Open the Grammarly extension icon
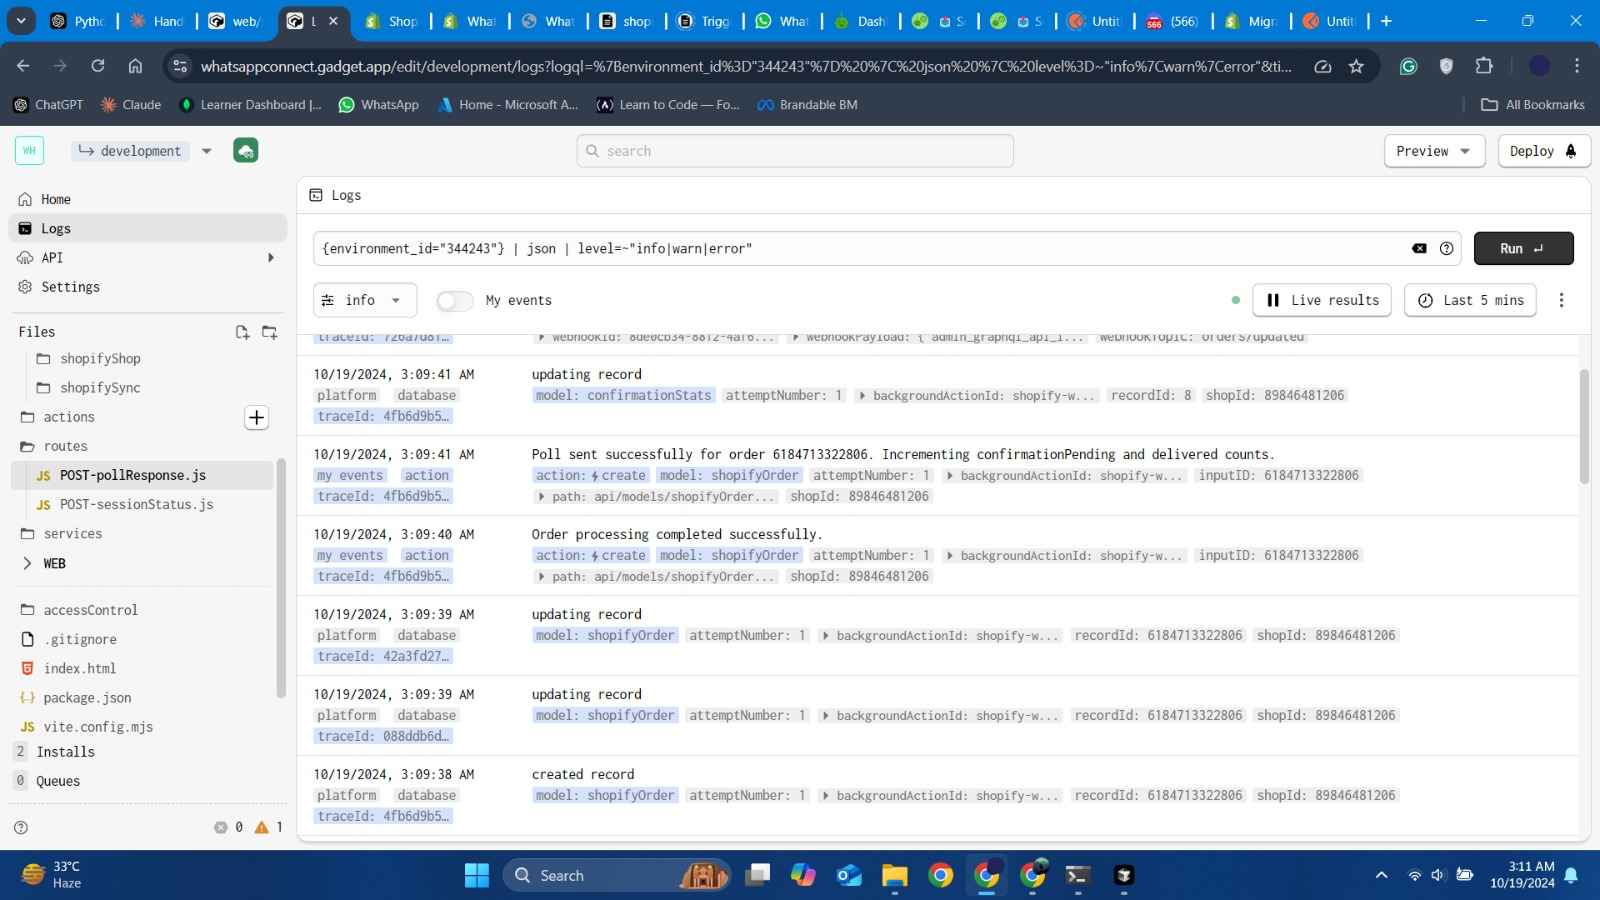 pyautogui.click(x=1409, y=66)
